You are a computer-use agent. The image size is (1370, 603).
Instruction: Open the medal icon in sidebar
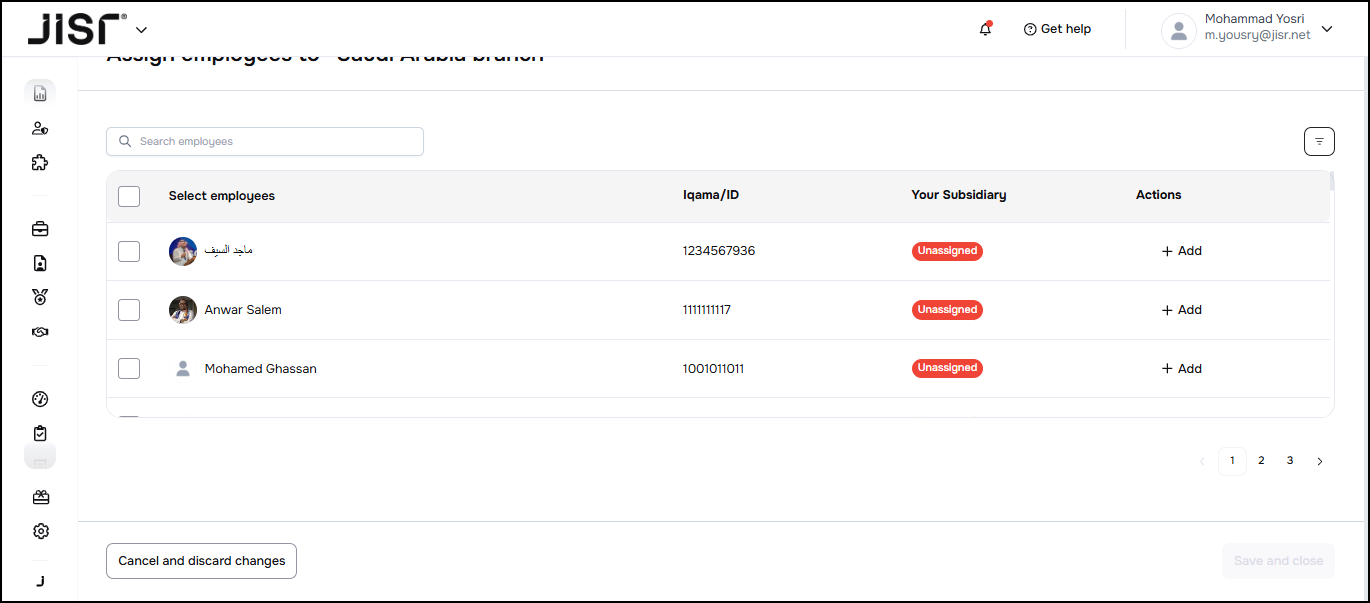click(40, 297)
